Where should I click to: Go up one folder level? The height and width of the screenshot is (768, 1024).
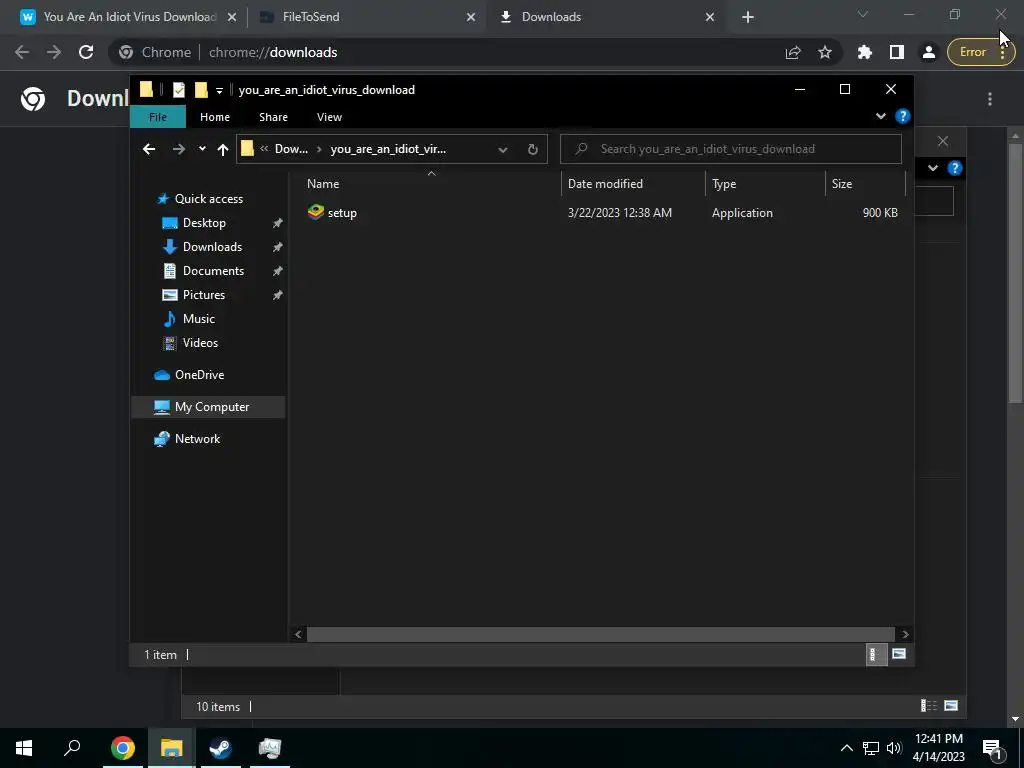click(223, 150)
